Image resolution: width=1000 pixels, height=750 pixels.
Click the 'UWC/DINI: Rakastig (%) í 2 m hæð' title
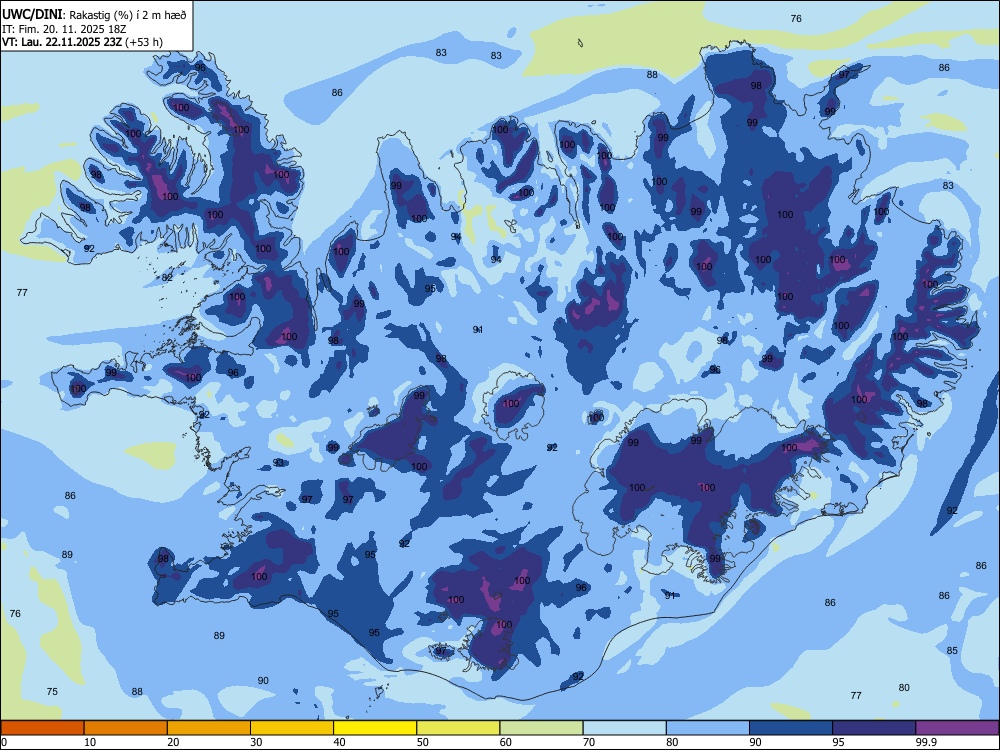(94, 15)
